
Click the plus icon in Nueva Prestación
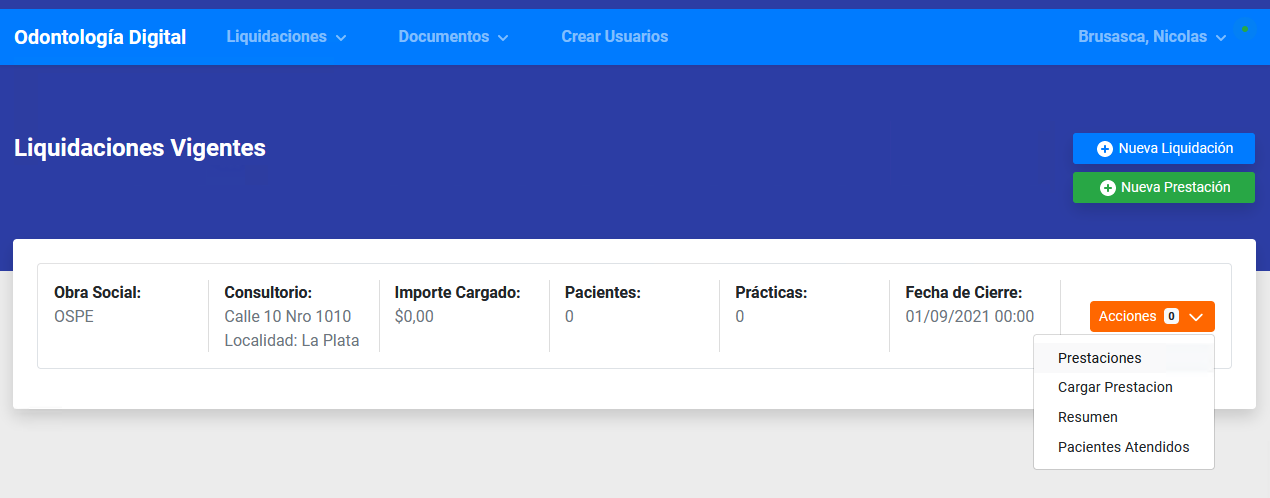1107,188
